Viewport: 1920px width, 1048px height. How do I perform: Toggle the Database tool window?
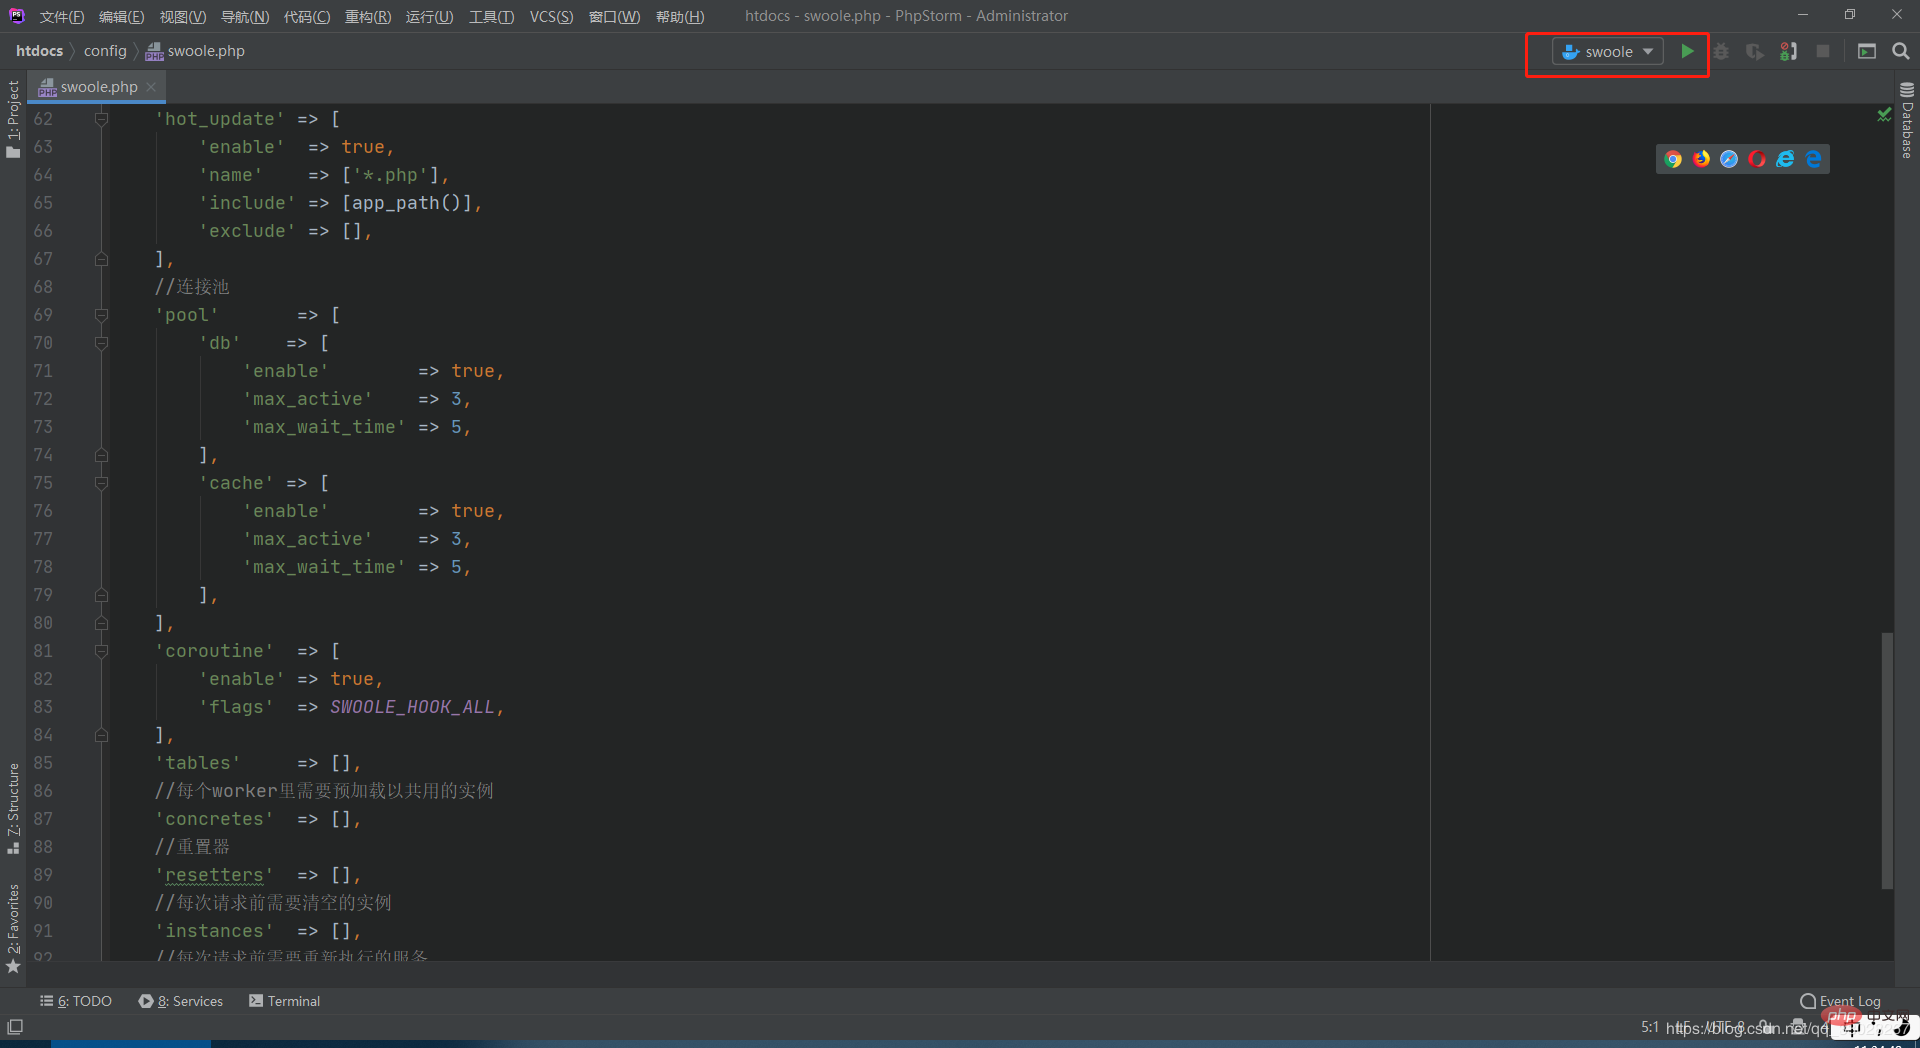click(1907, 122)
